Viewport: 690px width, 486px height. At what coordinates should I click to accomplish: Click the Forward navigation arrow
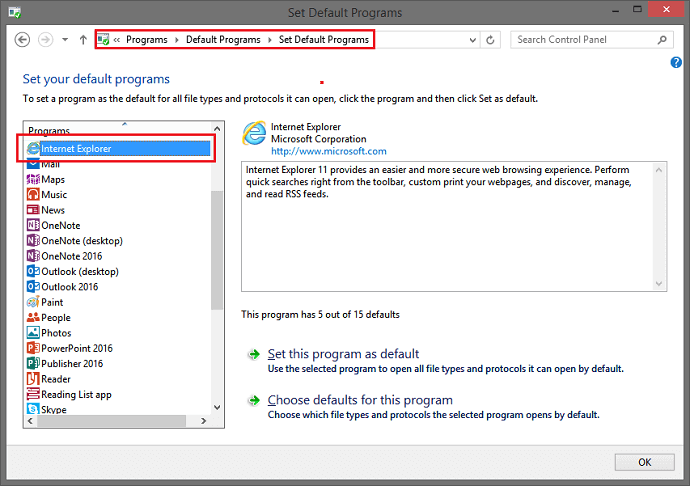[x=45, y=40]
